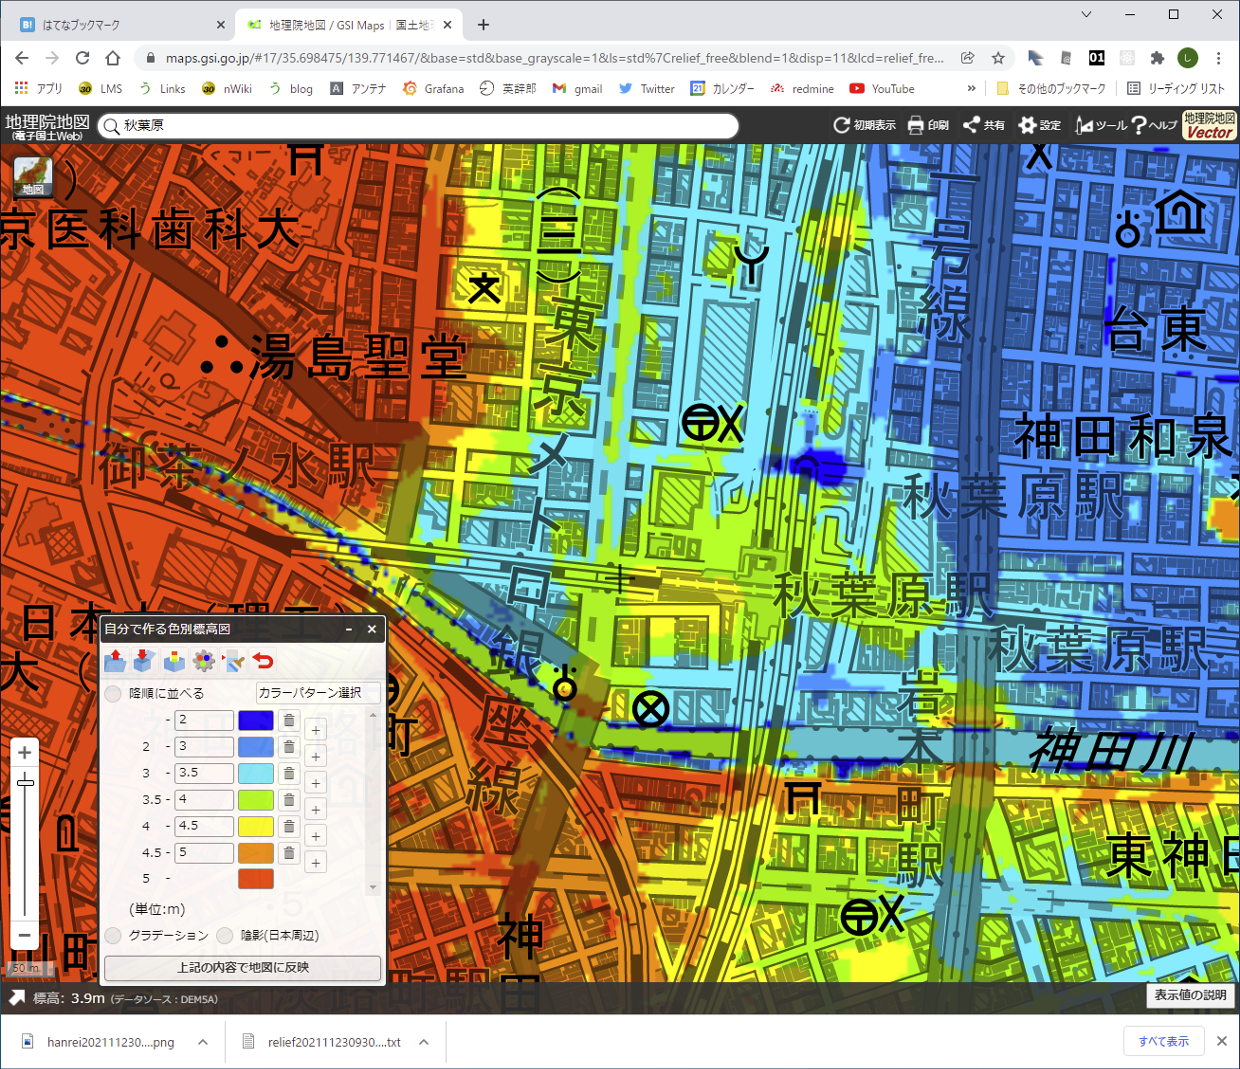This screenshot has width=1240, height=1069.
Task: Toggle 陰影(日本周辺) shading option
Action: pos(225,935)
